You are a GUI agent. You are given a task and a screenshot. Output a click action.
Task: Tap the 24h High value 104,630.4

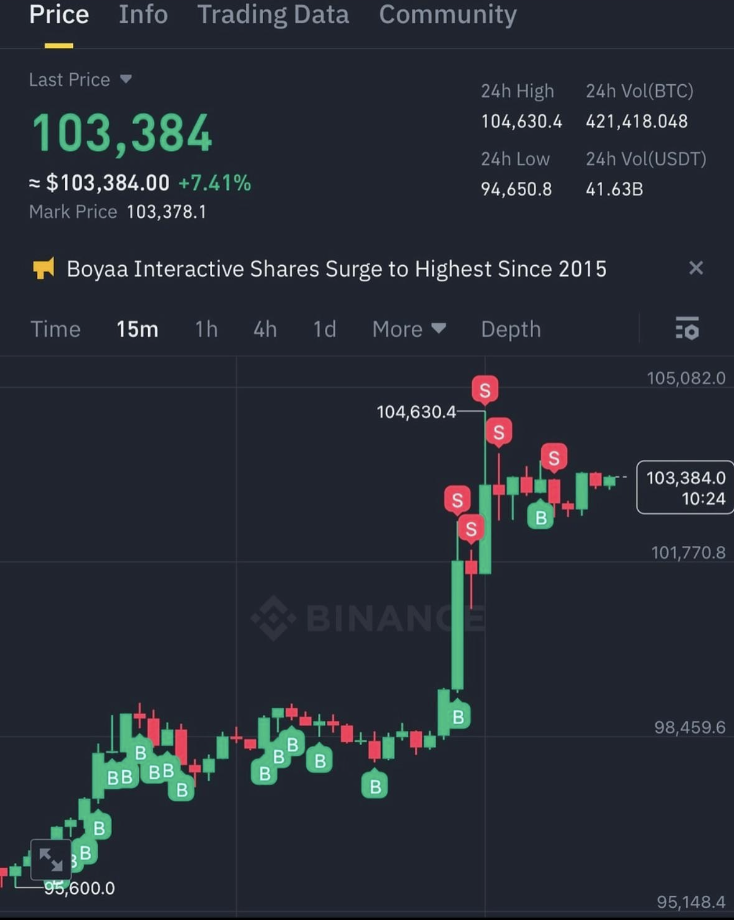[522, 121]
